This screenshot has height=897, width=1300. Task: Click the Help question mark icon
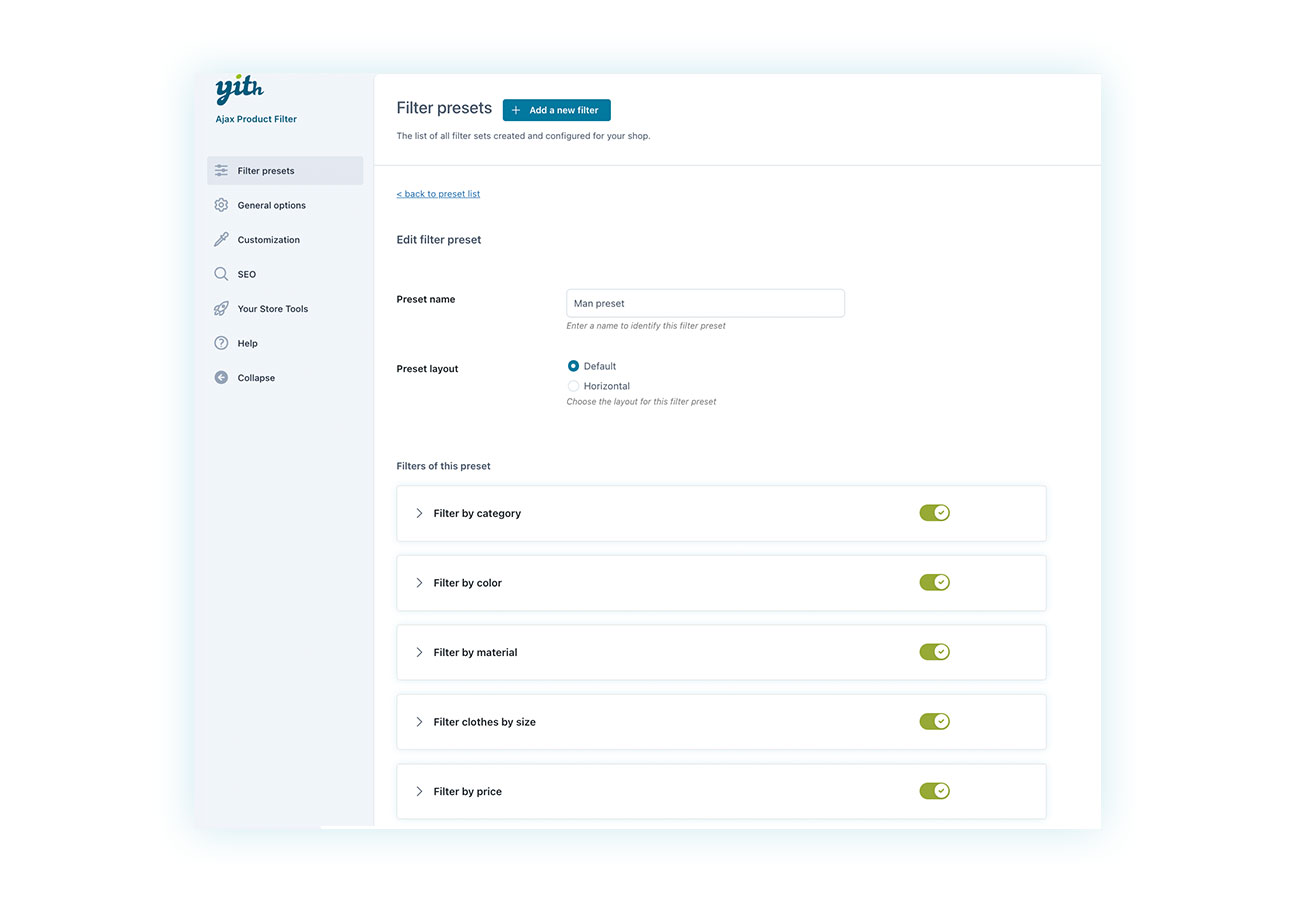[221, 343]
